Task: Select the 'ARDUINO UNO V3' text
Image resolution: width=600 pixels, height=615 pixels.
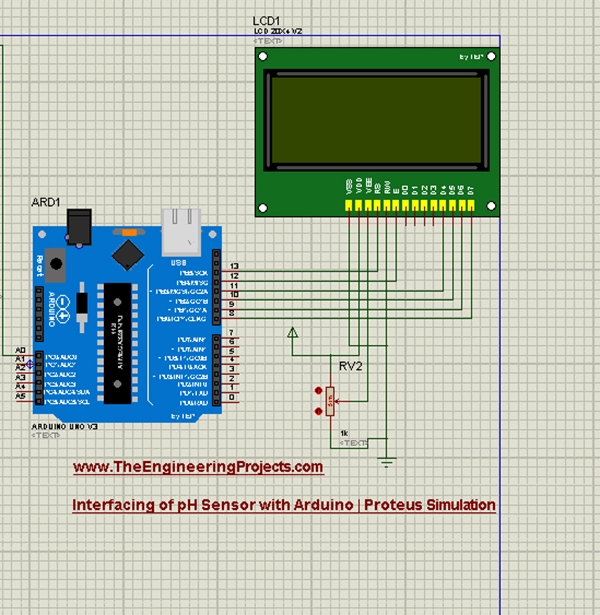Action: point(65,426)
